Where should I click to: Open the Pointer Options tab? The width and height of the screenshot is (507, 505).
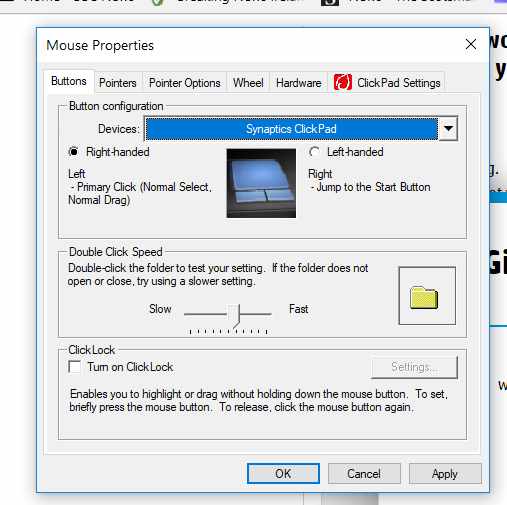pos(185,83)
